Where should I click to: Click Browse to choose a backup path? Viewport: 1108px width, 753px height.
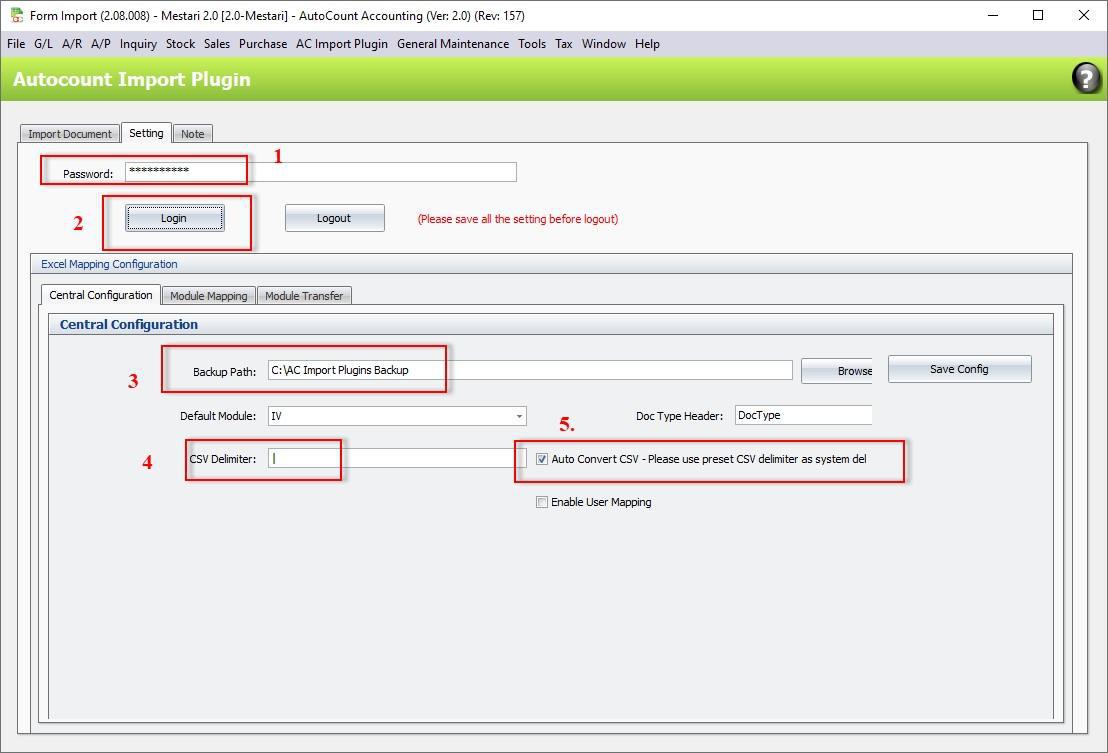point(840,370)
